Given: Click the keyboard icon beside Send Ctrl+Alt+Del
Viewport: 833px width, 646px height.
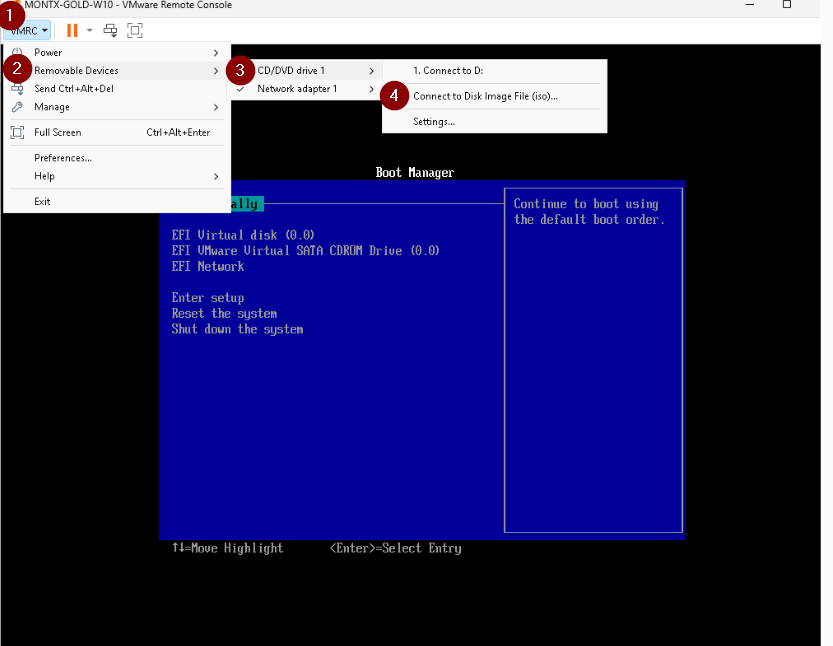Looking at the screenshot, I should coord(17,89).
